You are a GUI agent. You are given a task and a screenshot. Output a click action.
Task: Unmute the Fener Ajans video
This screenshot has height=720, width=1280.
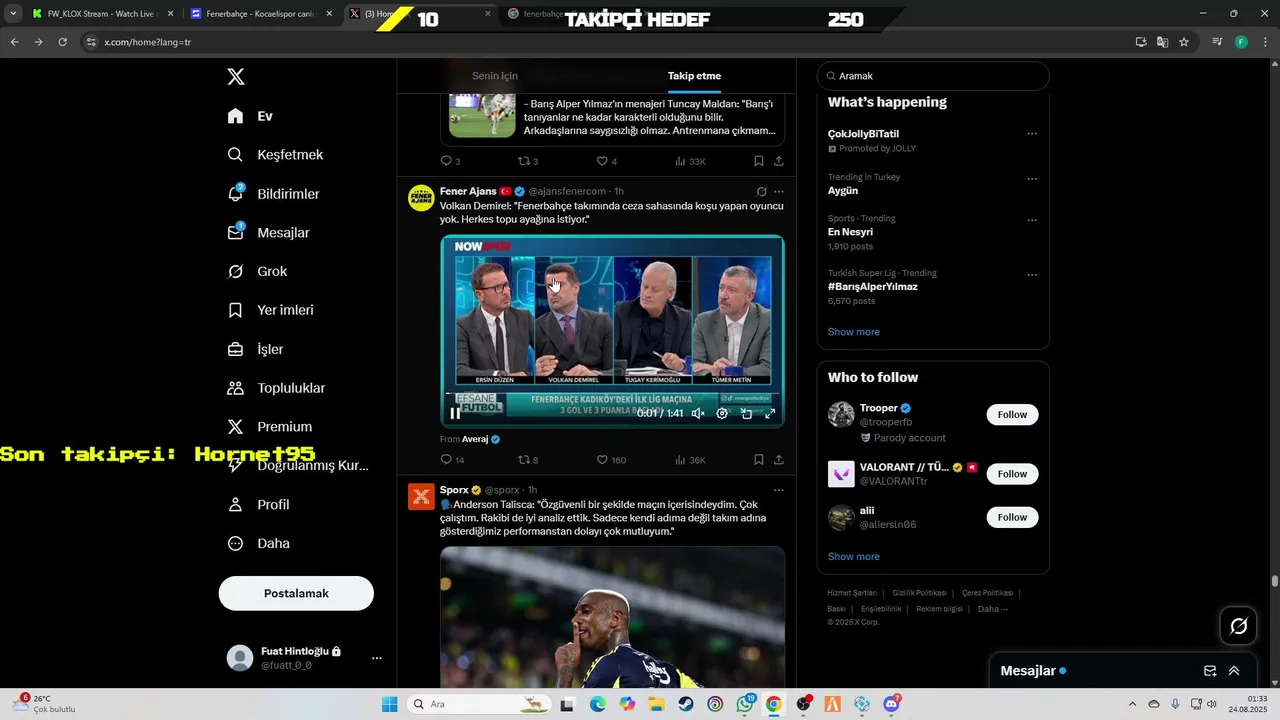tap(698, 413)
